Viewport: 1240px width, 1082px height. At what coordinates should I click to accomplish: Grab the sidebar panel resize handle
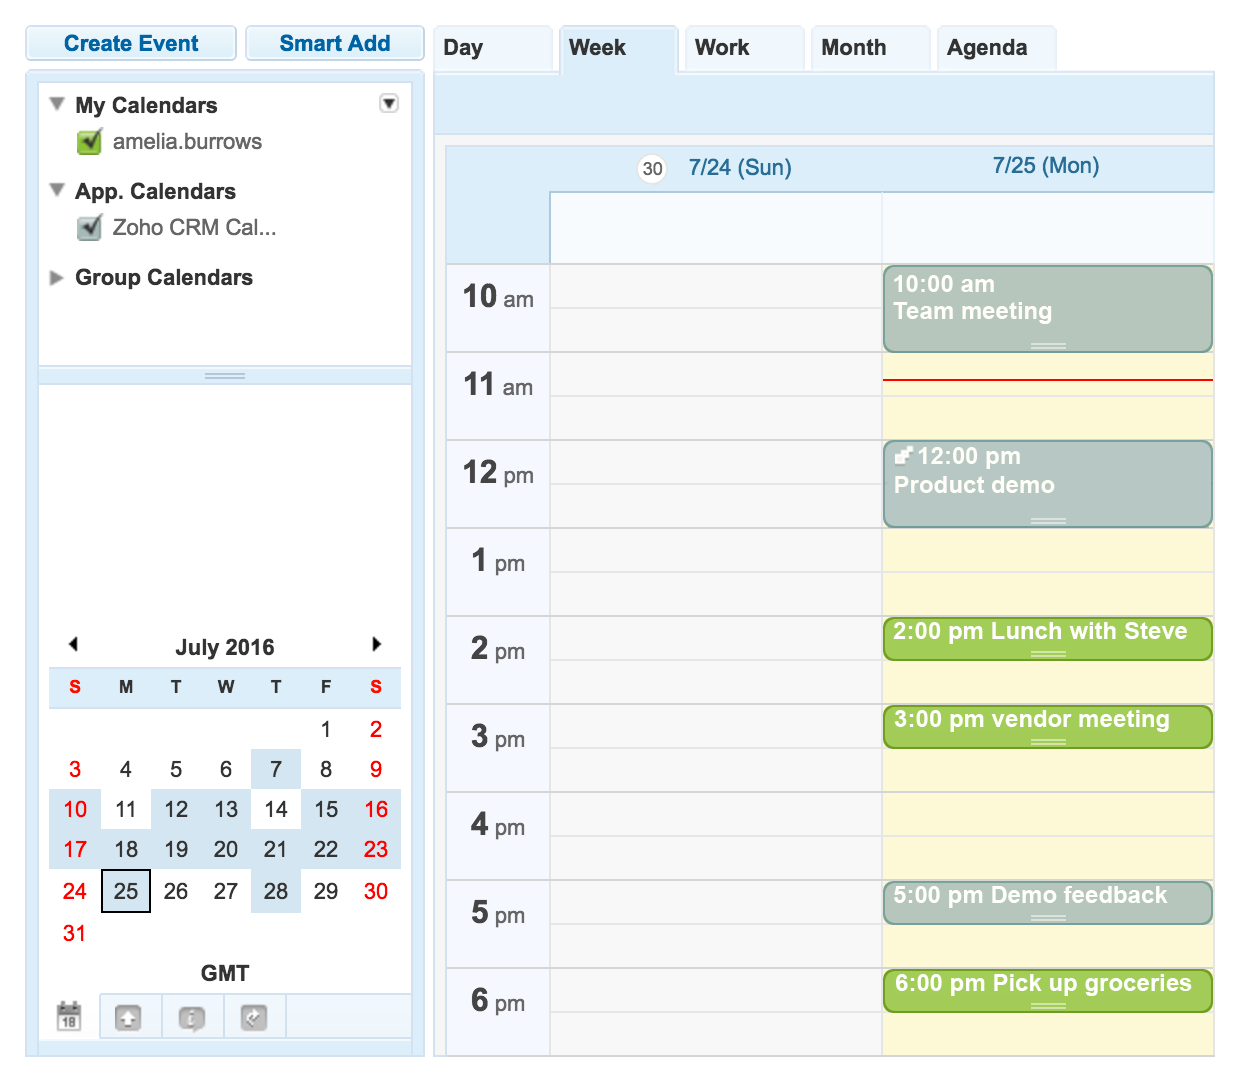(225, 376)
